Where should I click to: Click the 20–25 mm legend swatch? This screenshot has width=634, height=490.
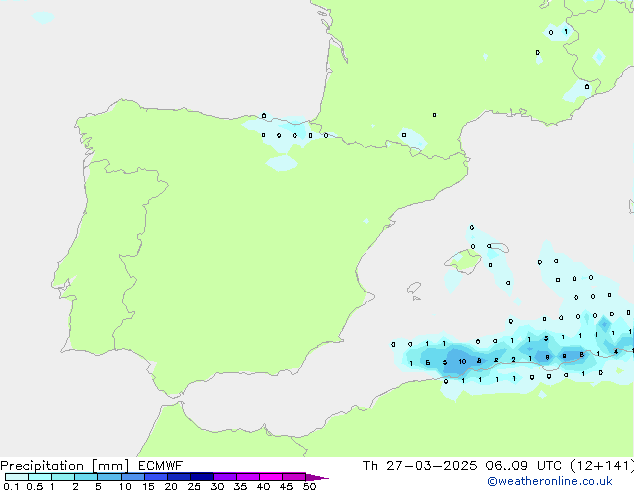pyautogui.click(x=179, y=477)
